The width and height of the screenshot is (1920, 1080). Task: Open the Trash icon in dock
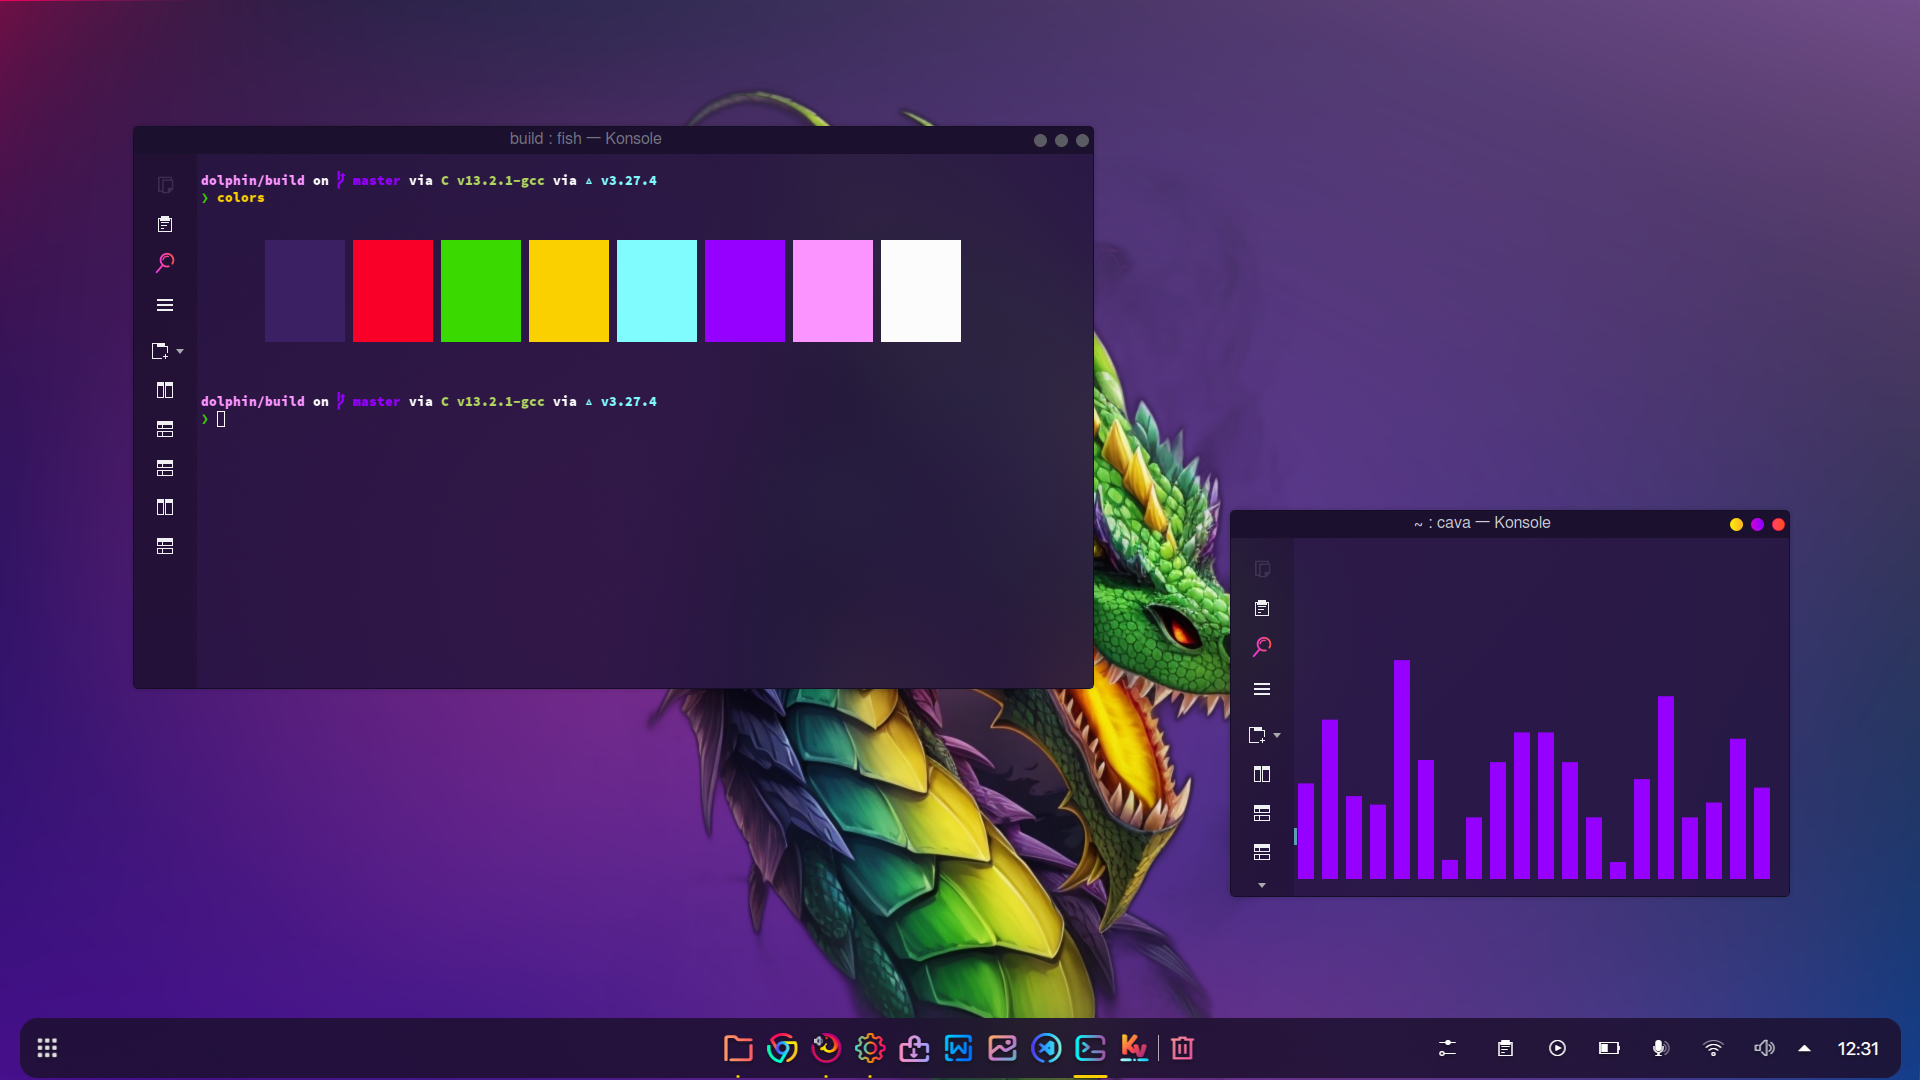(1182, 1048)
